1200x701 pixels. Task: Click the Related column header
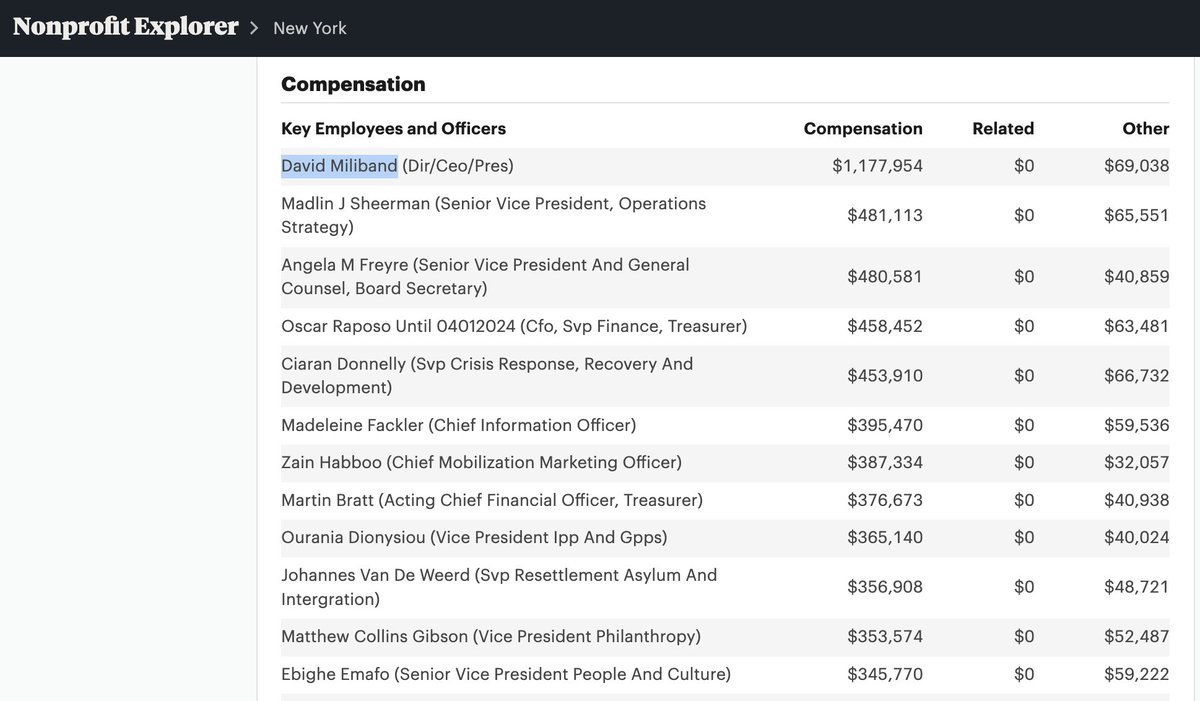[1003, 128]
